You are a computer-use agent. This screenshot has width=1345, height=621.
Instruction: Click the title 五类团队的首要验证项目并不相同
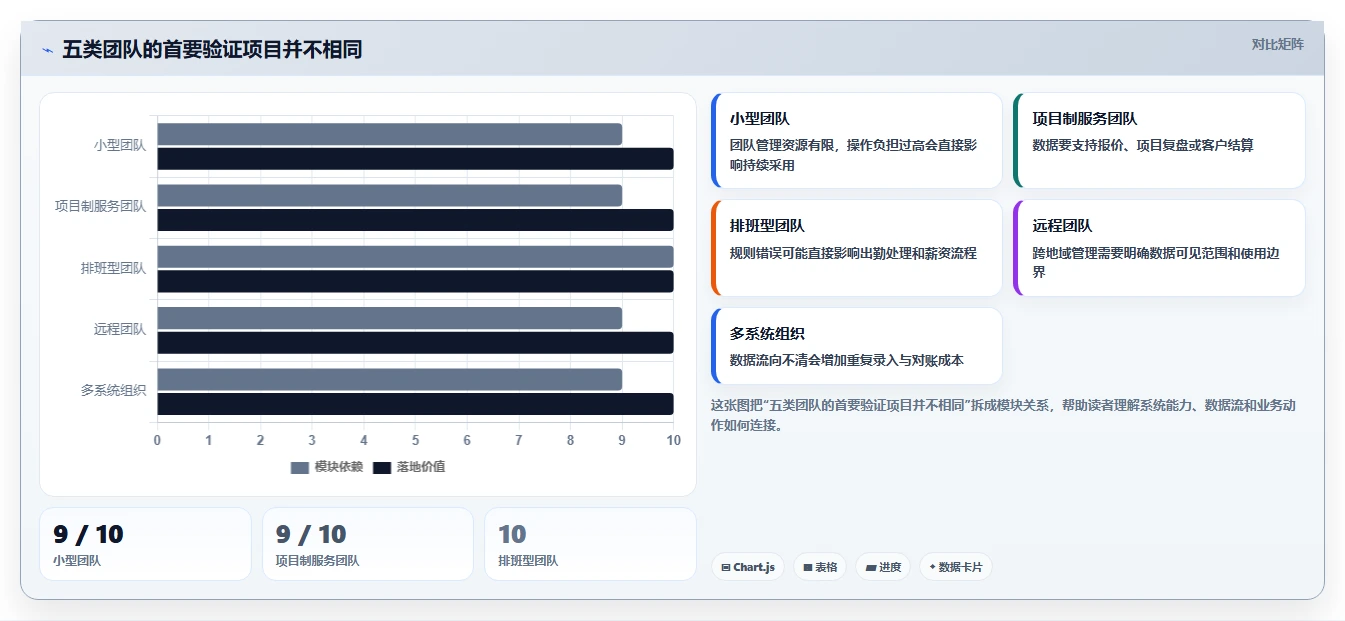pyautogui.click(x=212, y=50)
